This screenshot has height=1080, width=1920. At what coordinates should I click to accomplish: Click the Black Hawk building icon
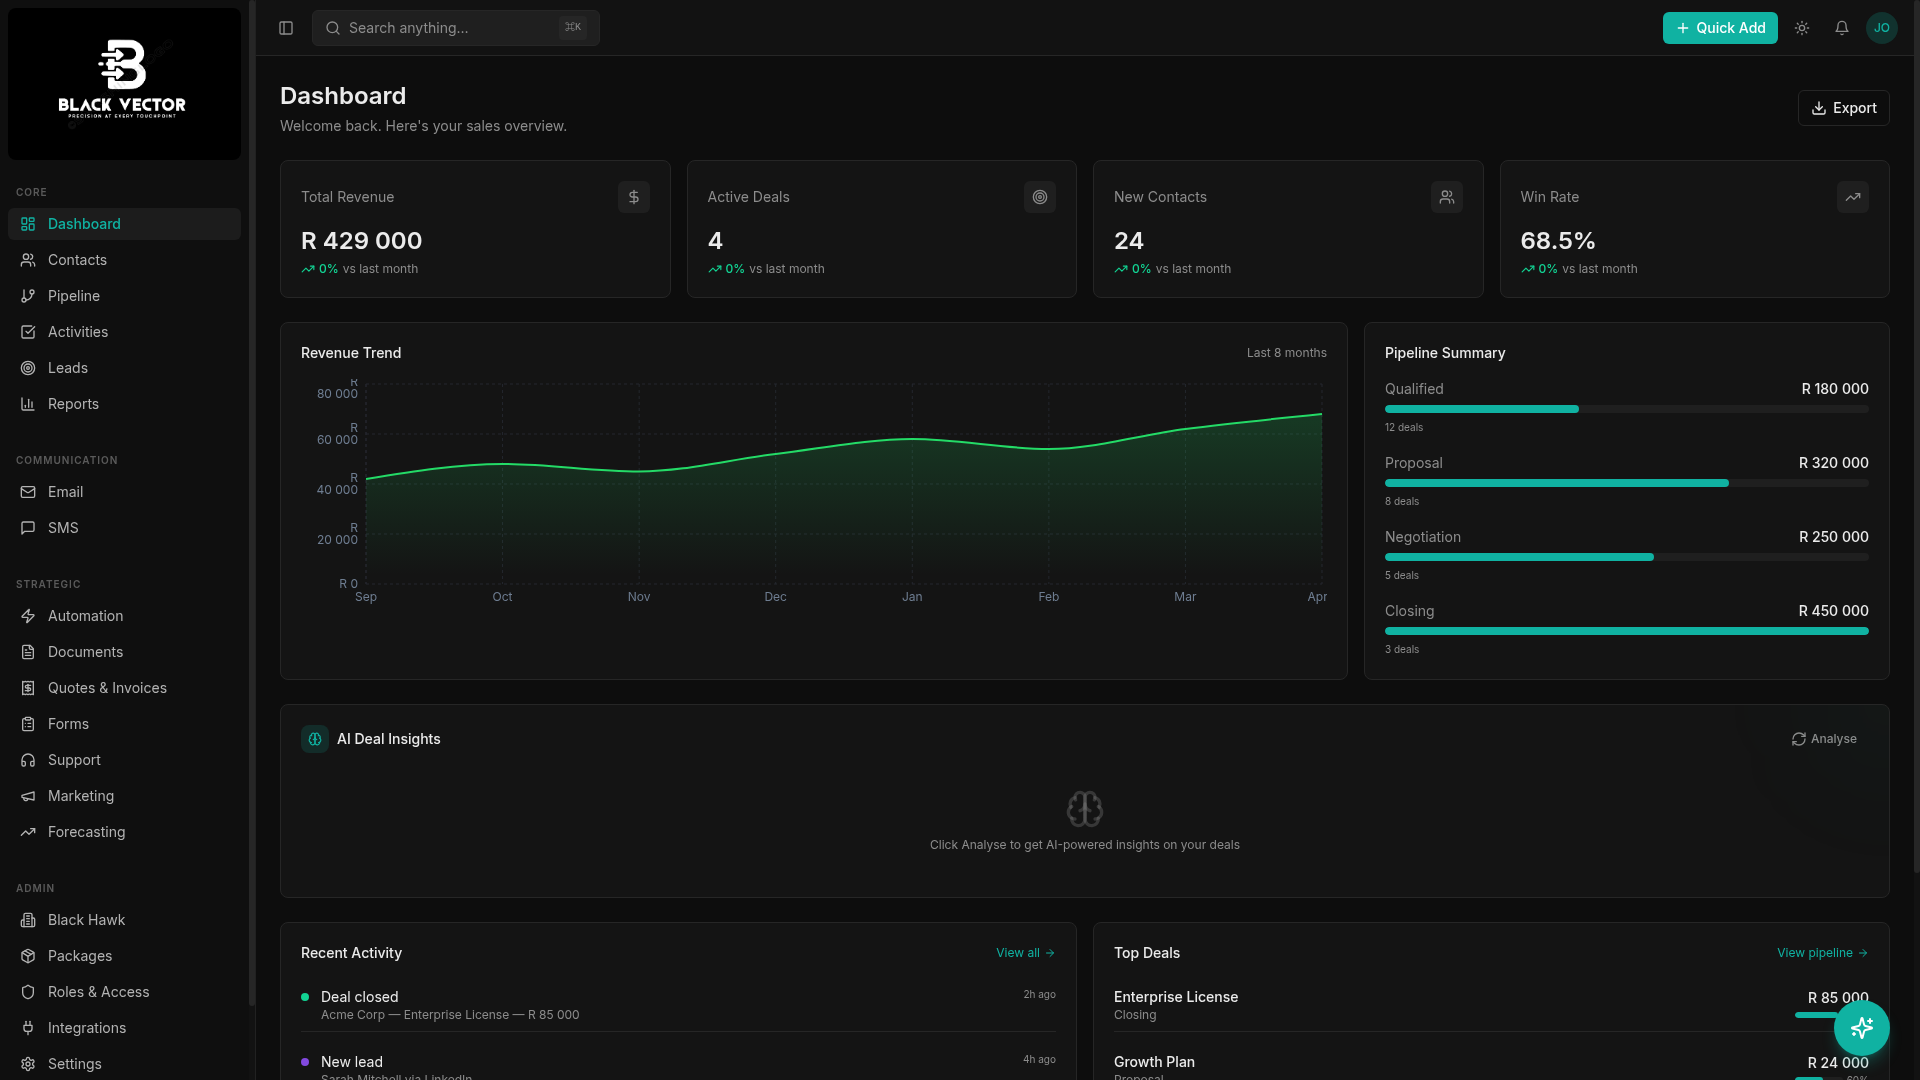coord(28,920)
